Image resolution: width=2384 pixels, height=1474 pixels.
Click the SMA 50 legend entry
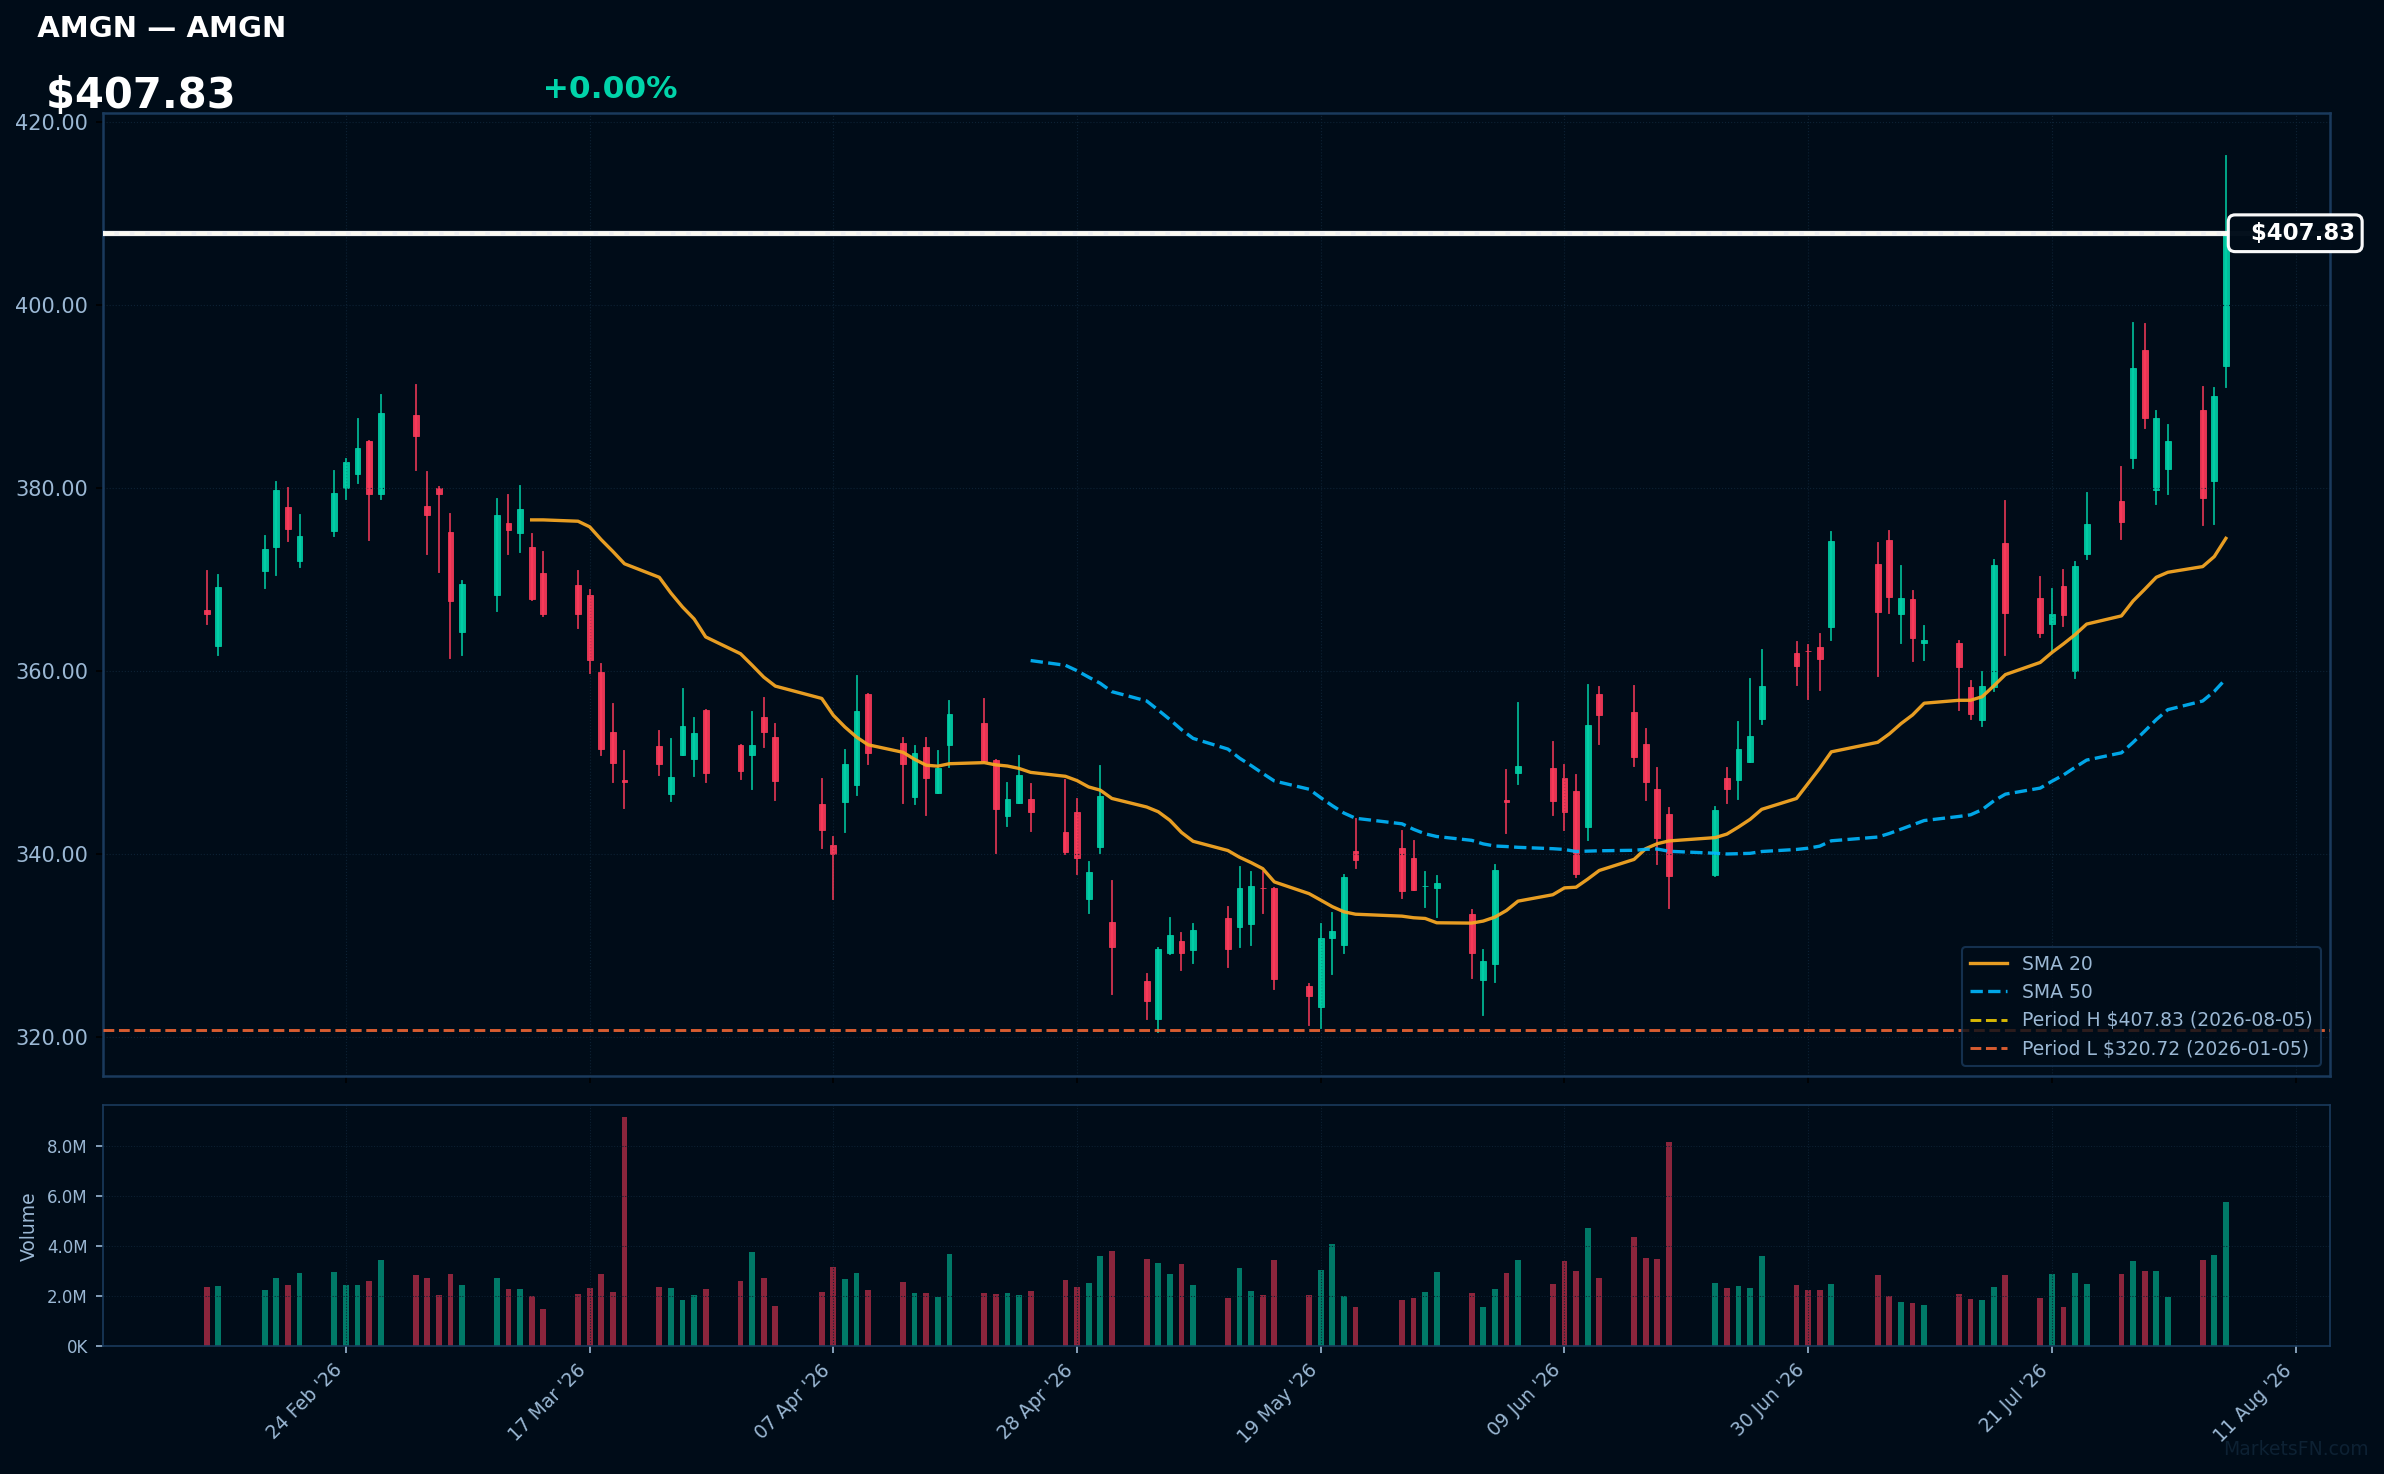tap(2031, 991)
